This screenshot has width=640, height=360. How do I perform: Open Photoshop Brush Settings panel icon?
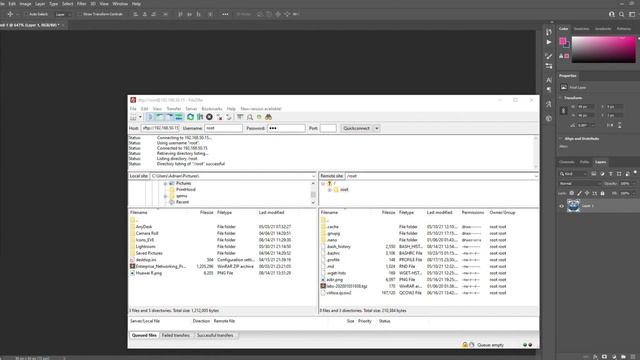(x=549, y=56)
